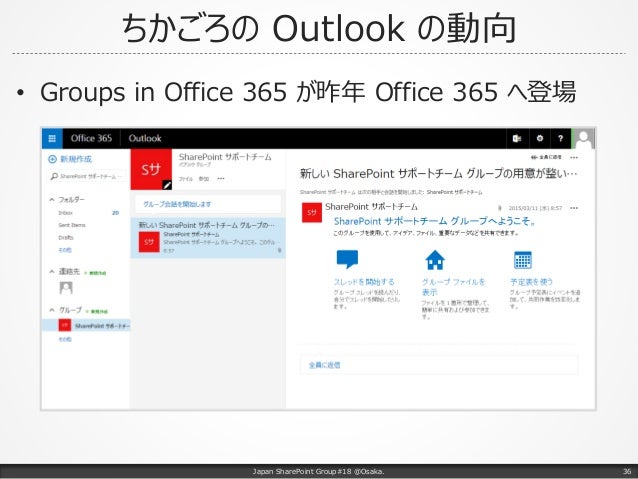Open the second tab beside ファイル in group header
The image size is (638, 479).
click(203, 179)
